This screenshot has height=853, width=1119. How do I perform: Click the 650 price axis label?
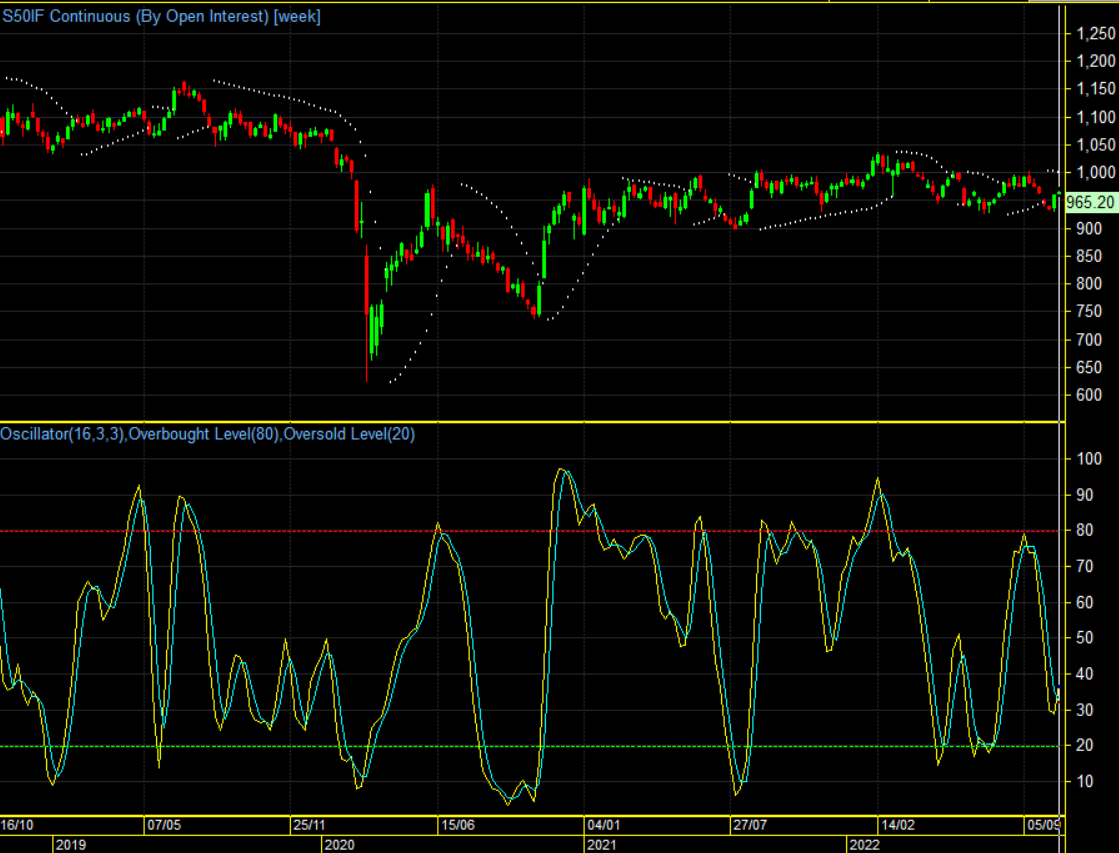coord(1088,368)
